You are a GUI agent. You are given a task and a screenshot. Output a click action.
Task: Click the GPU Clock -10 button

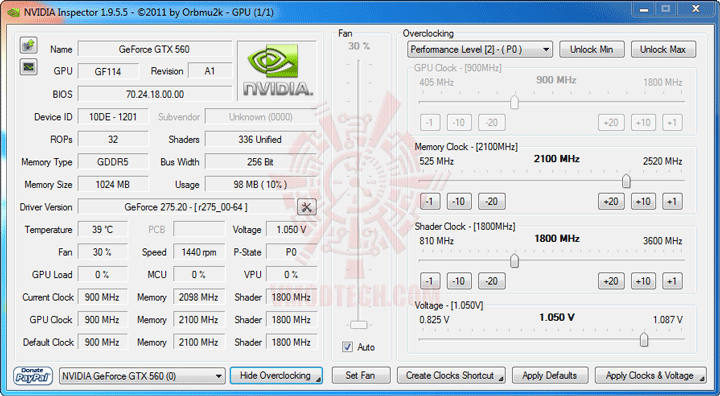point(459,122)
